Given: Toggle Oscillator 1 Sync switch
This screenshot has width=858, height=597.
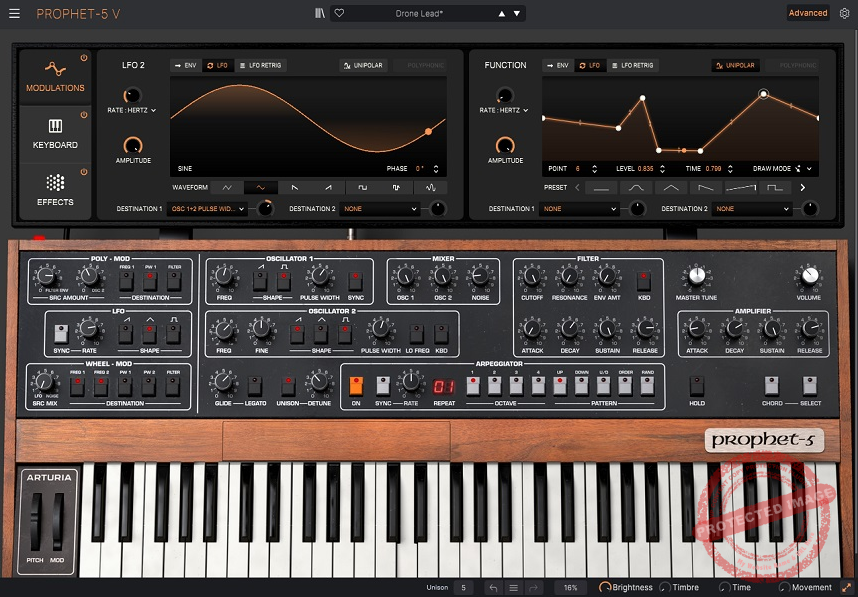Looking at the screenshot, I should point(356,280).
